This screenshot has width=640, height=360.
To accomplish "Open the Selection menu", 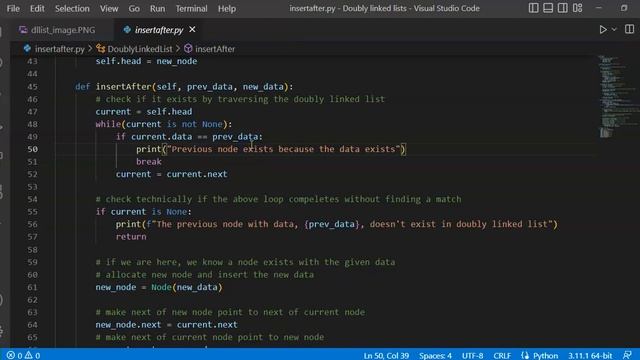I will click(72, 8).
